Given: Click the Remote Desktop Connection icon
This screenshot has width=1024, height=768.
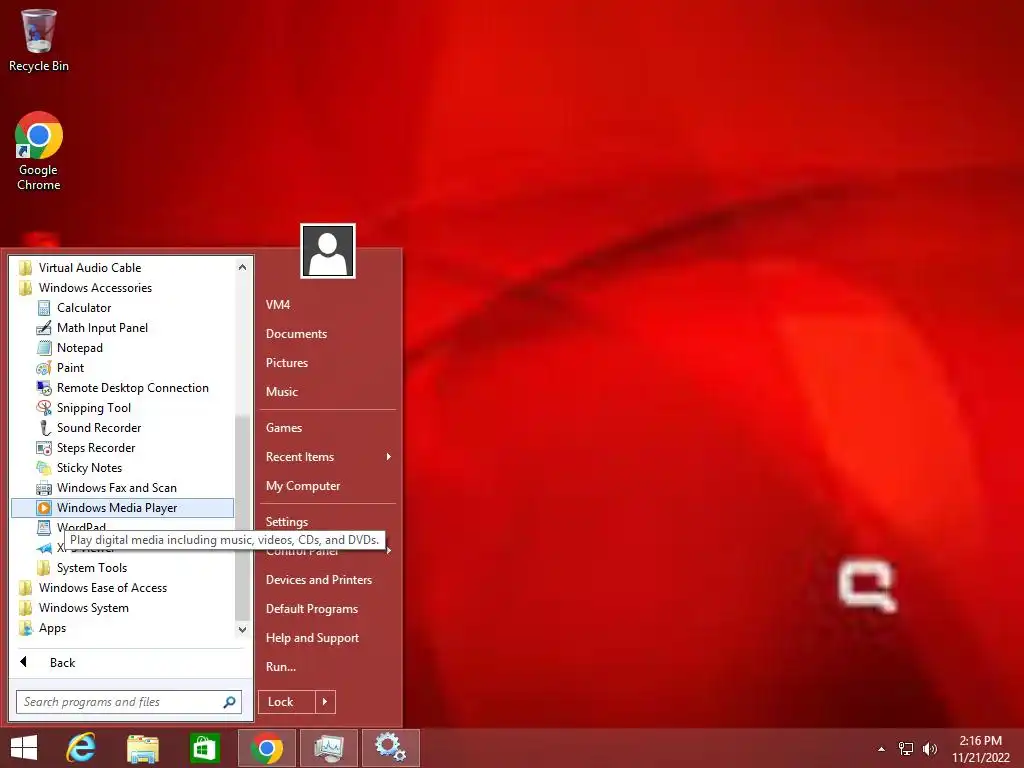Looking at the screenshot, I should coord(44,388).
